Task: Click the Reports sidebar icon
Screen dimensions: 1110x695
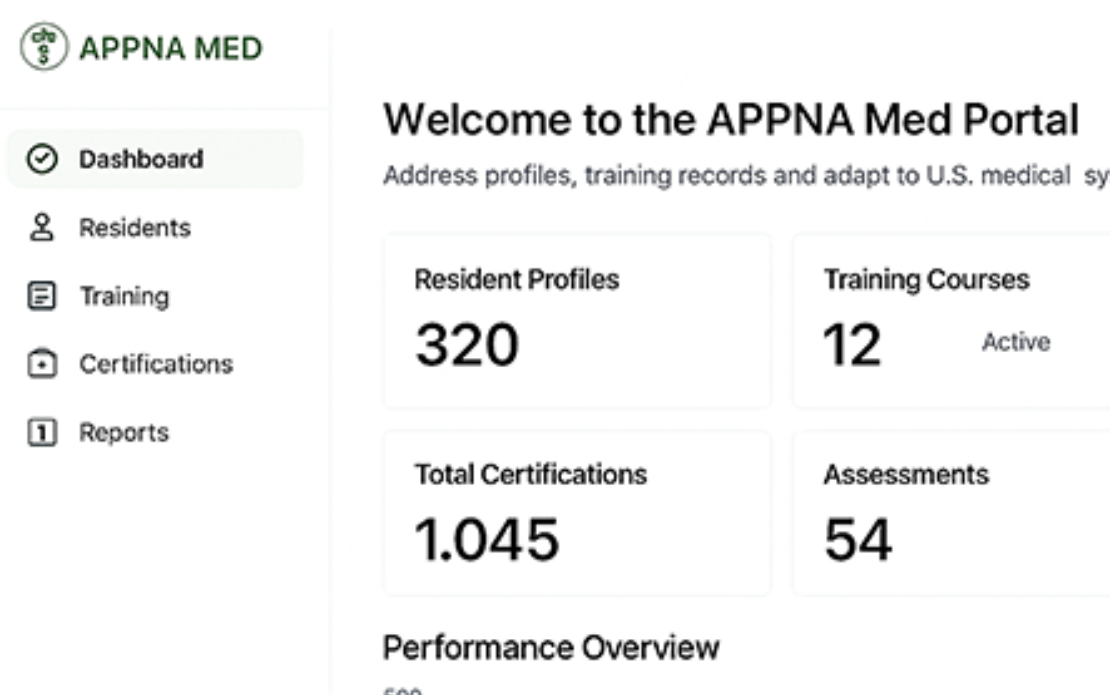Action: click(42, 432)
